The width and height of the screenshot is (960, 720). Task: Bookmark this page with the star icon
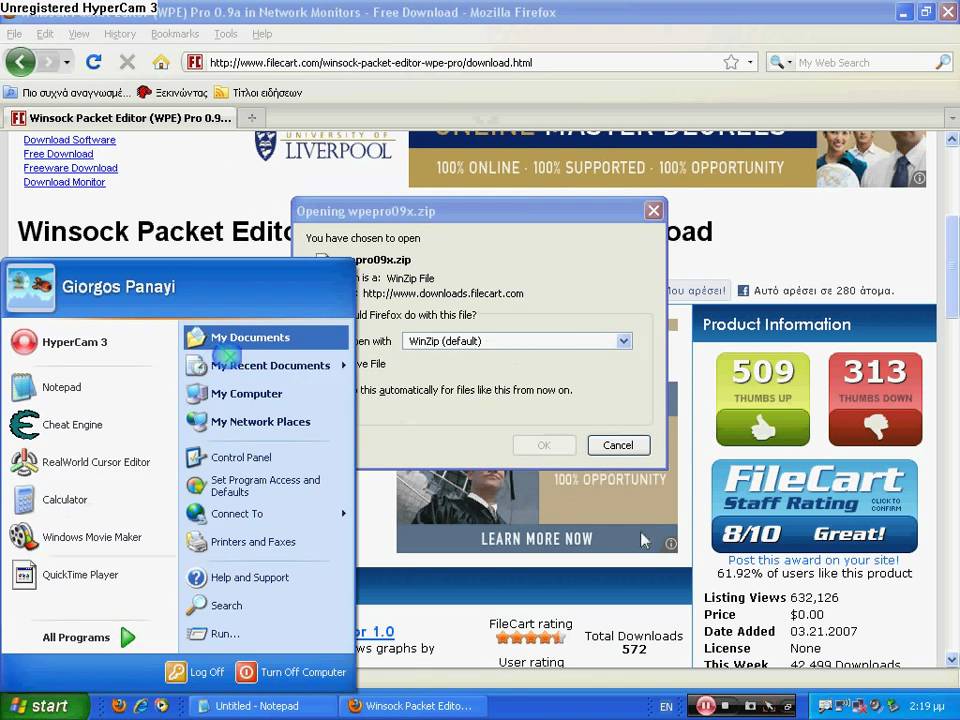(x=731, y=62)
